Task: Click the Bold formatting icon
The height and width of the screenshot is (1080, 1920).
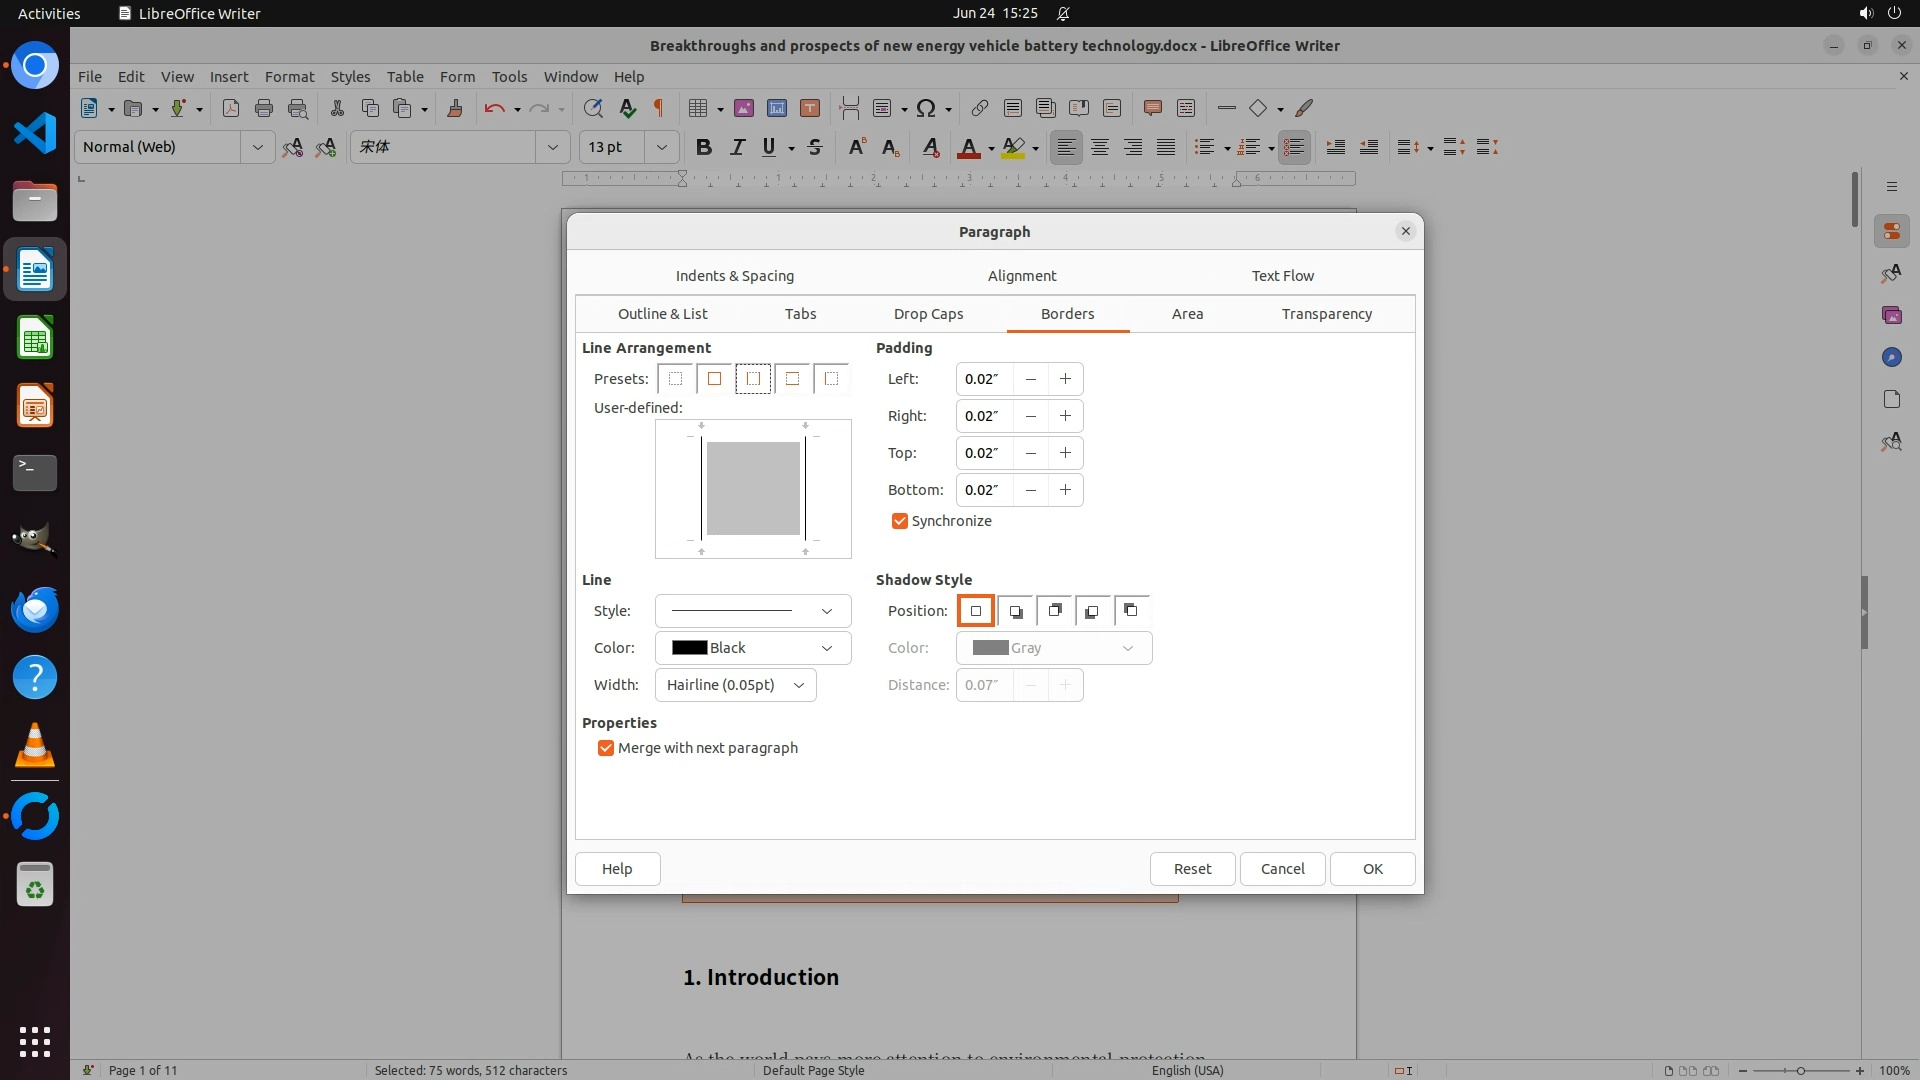Action: pos(704,147)
